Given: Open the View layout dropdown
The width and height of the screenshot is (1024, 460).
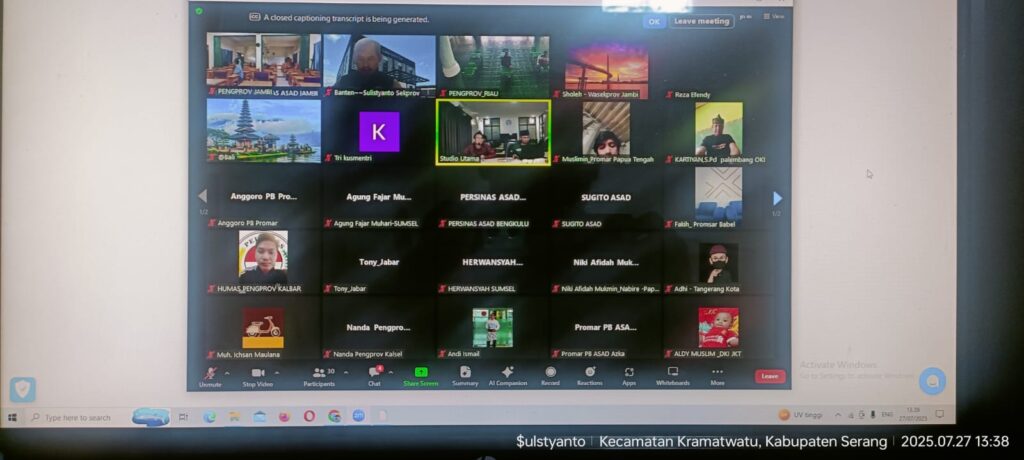Looking at the screenshot, I should pos(773,17).
